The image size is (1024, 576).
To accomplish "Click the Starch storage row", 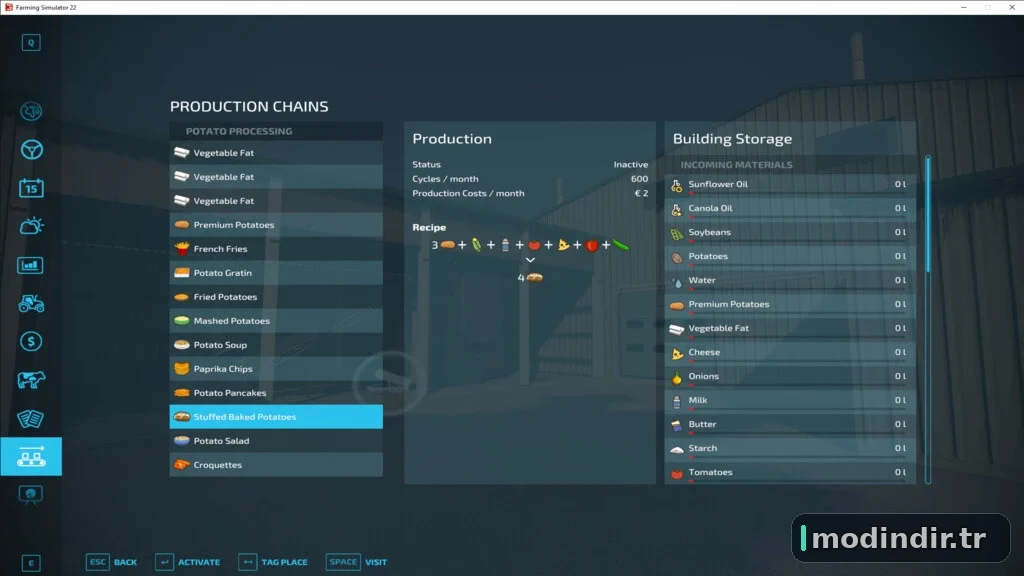I will click(x=790, y=449).
